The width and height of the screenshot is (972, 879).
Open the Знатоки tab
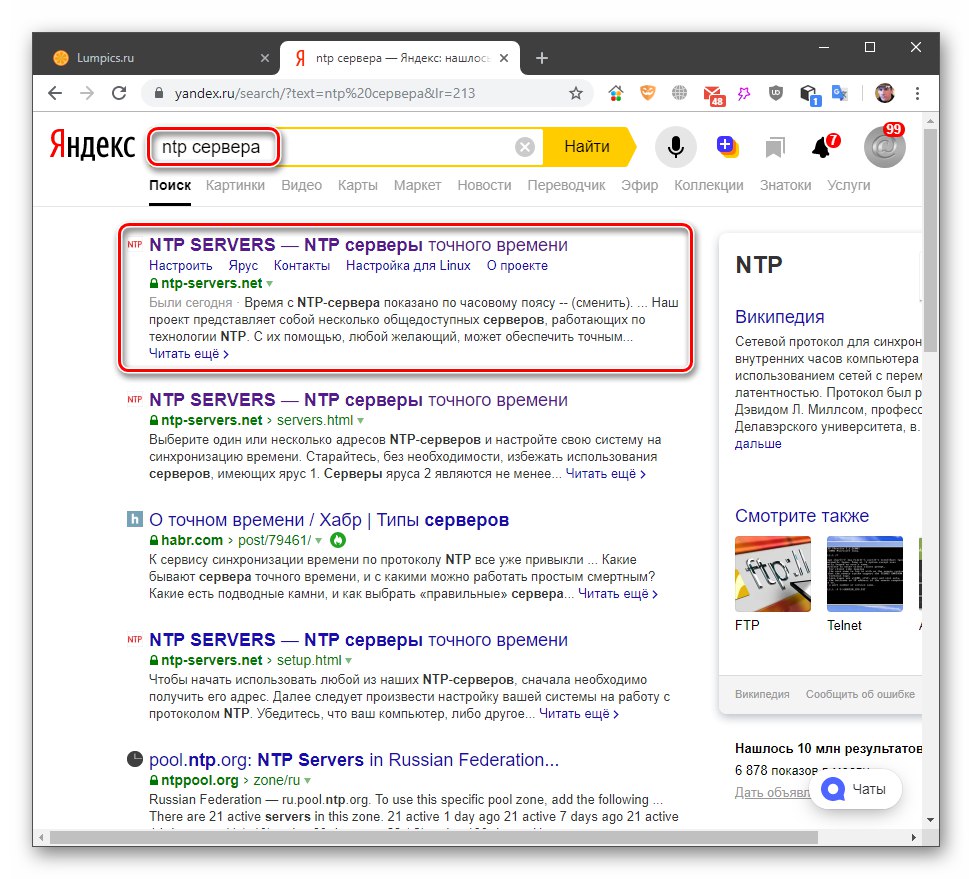[x=785, y=185]
